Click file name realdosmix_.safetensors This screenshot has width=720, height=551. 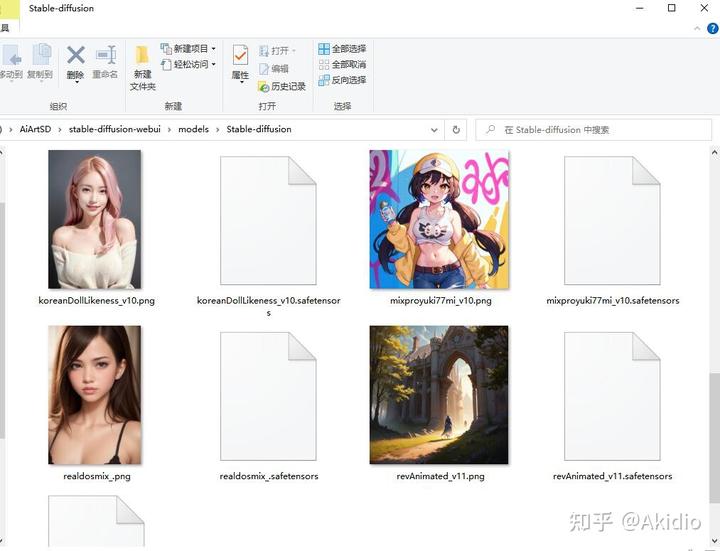[269, 476]
